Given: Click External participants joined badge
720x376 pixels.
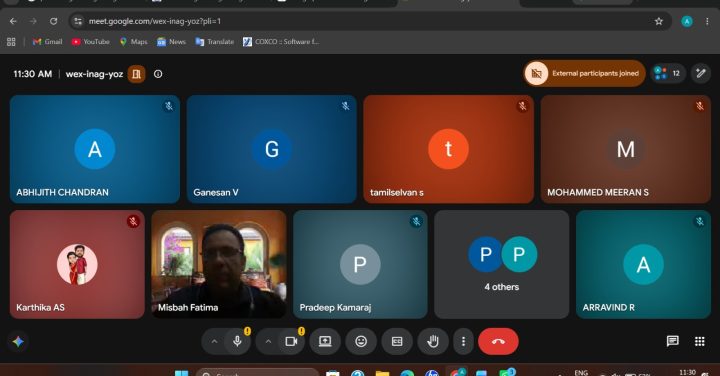Looking at the screenshot, I should click(x=585, y=73).
